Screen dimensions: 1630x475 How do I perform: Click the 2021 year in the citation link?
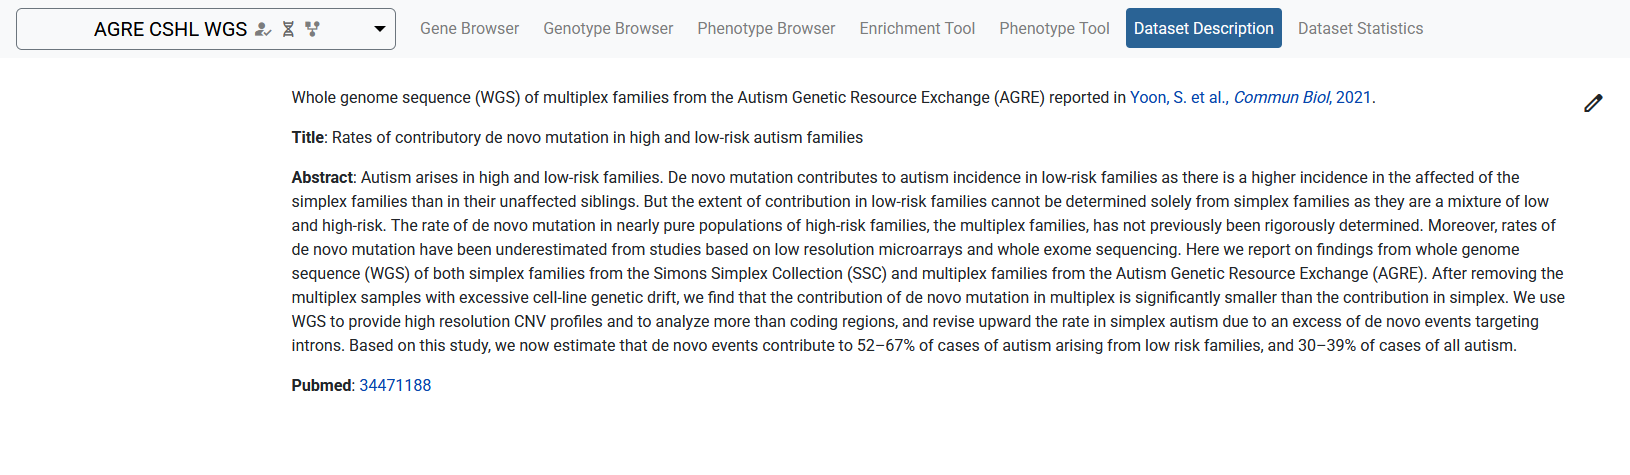1353,97
